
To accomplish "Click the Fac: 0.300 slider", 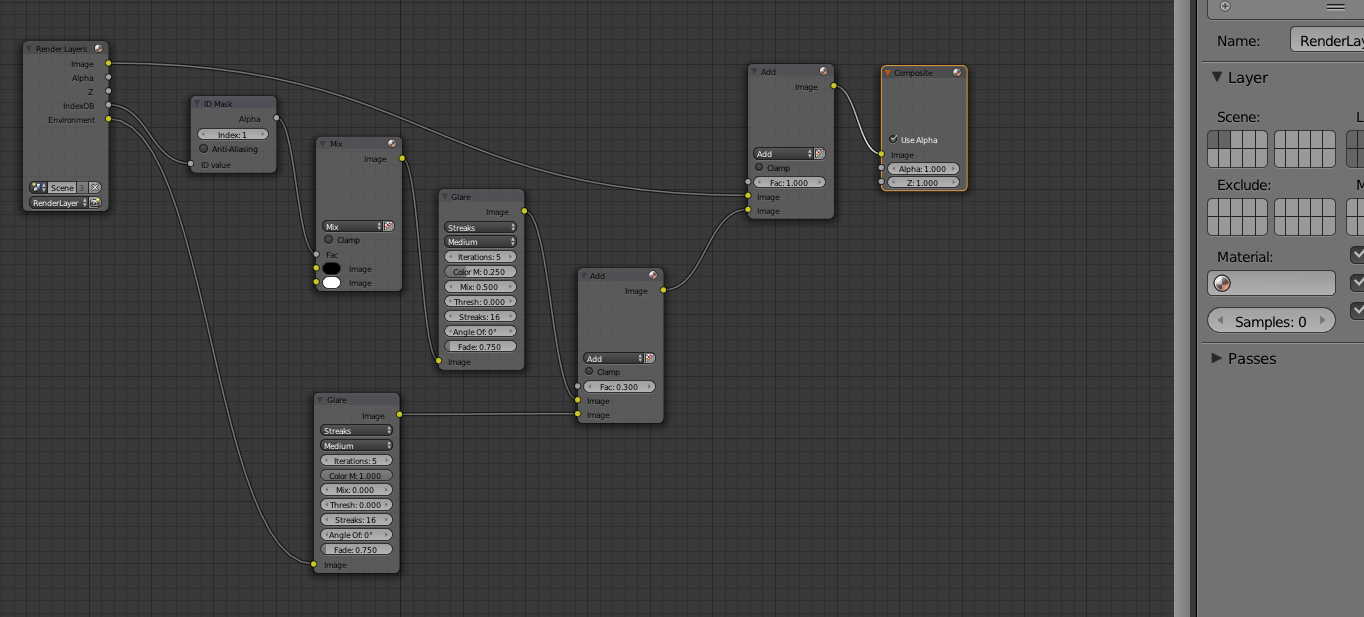I will pos(619,387).
